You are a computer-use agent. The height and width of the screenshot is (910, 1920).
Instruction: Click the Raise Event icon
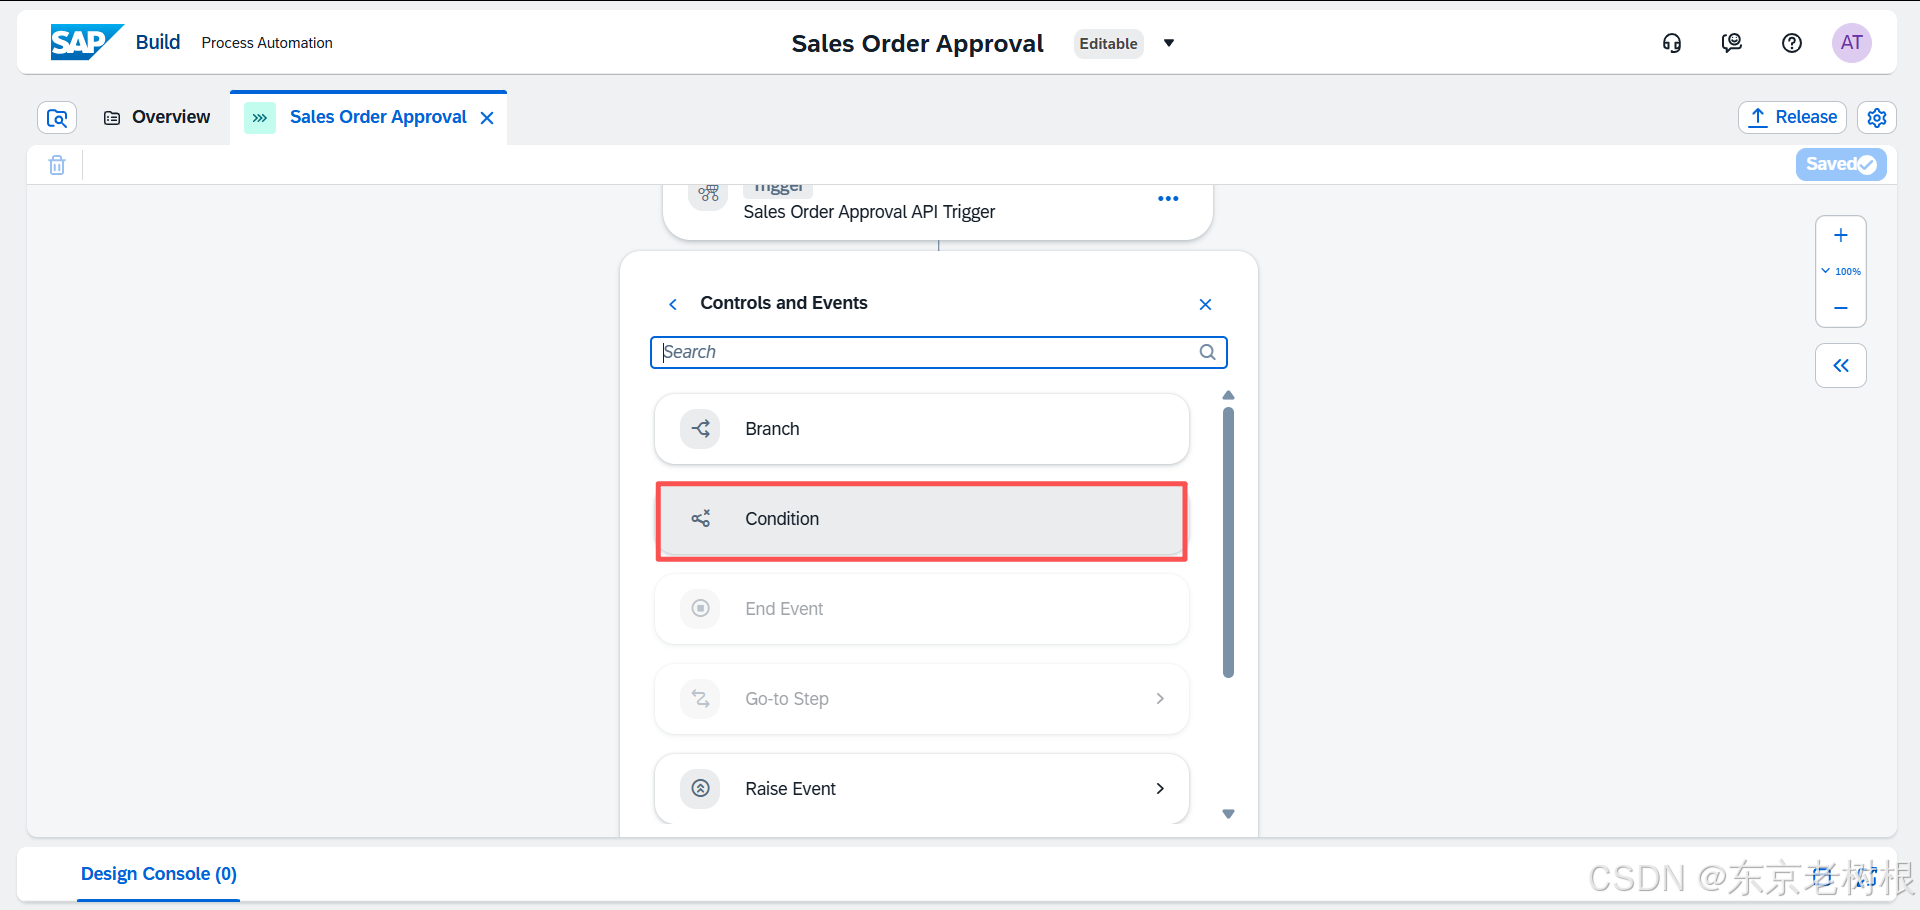(700, 789)
